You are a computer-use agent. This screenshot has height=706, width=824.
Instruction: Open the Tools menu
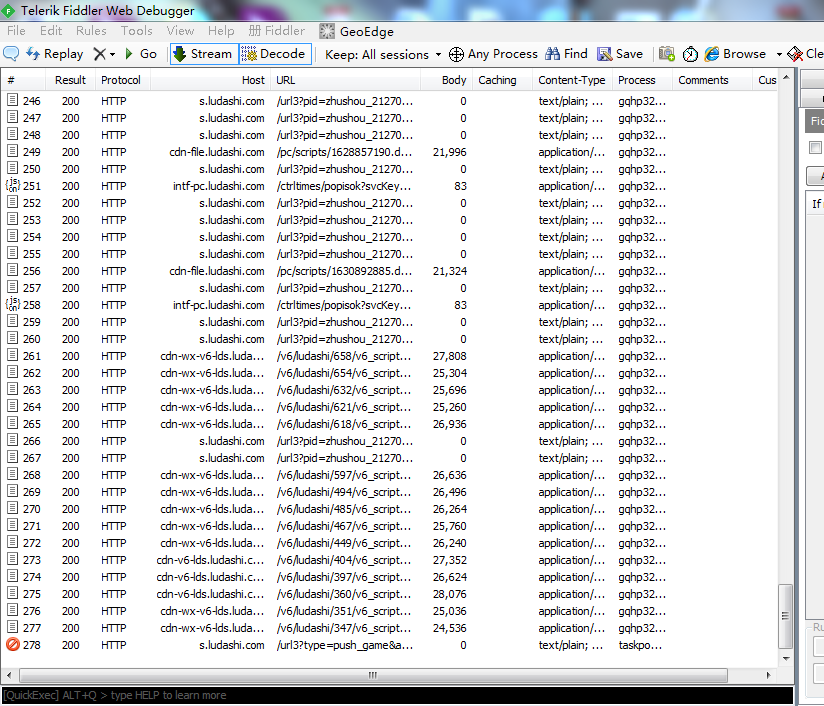click(x=137, y=31)
